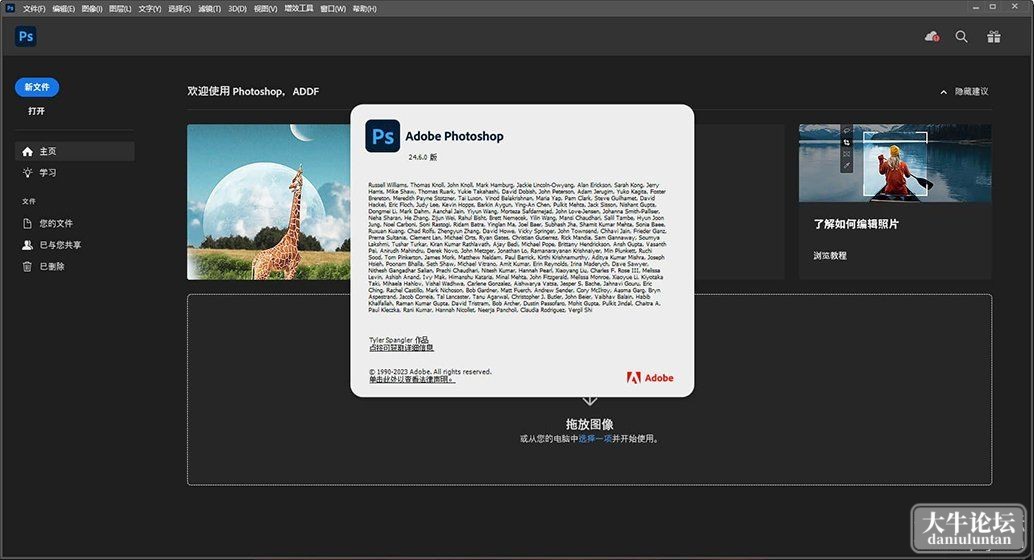
Task: Click the 点按可获取详细信息 link in About dialog
Action: pyautogui.click(x=401, y=348)
